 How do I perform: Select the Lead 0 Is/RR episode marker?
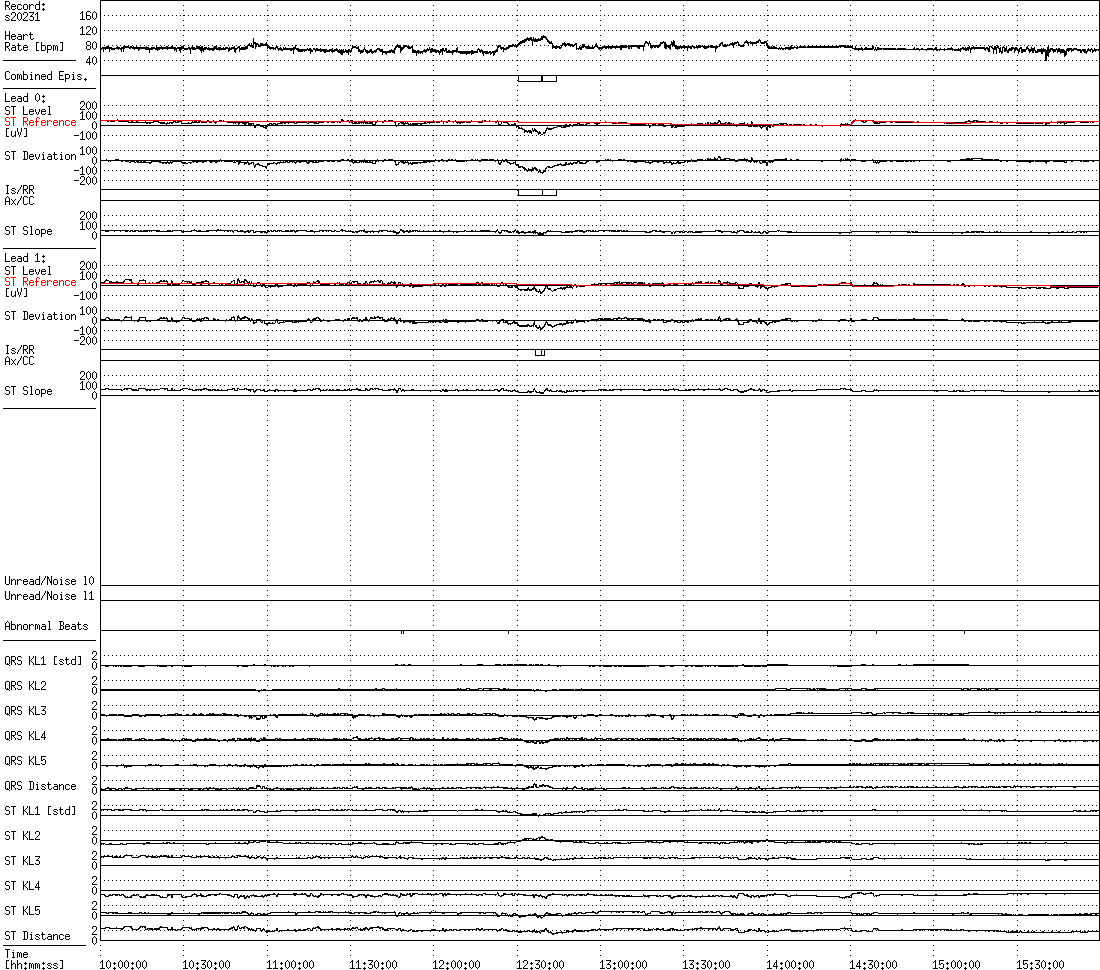pos(537,193)
